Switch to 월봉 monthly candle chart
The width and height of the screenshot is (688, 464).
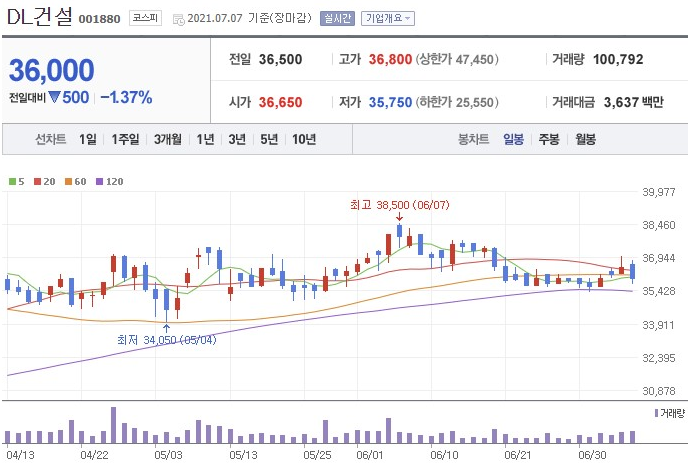(x=585, y=139)
